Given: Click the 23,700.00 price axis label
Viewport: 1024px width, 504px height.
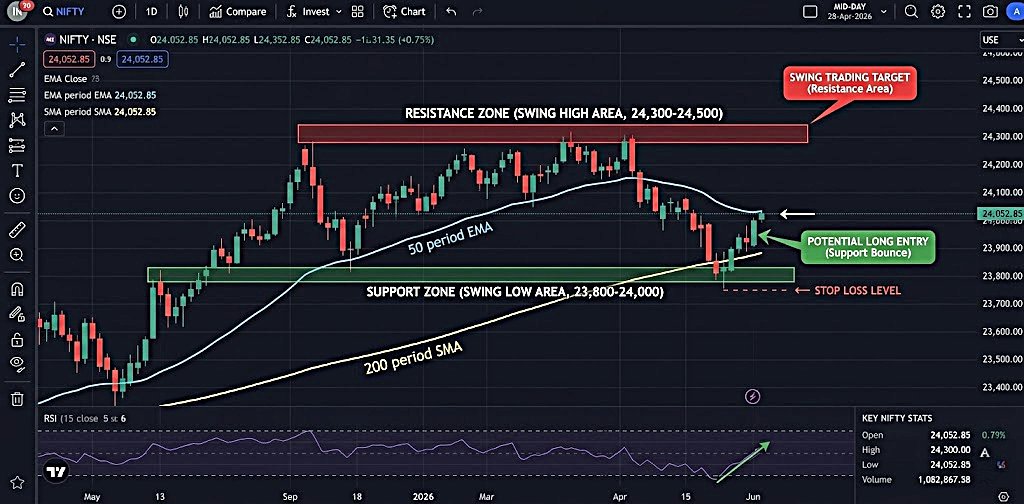Looking at the screenshot, I should click(1000, 303).
